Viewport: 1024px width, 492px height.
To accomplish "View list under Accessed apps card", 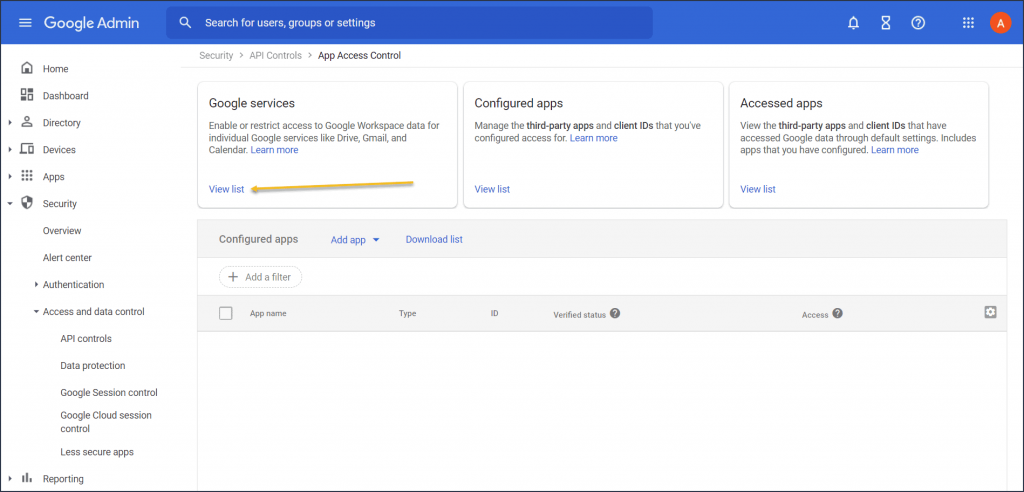I will pyautogui.click(x=758, y=189).
